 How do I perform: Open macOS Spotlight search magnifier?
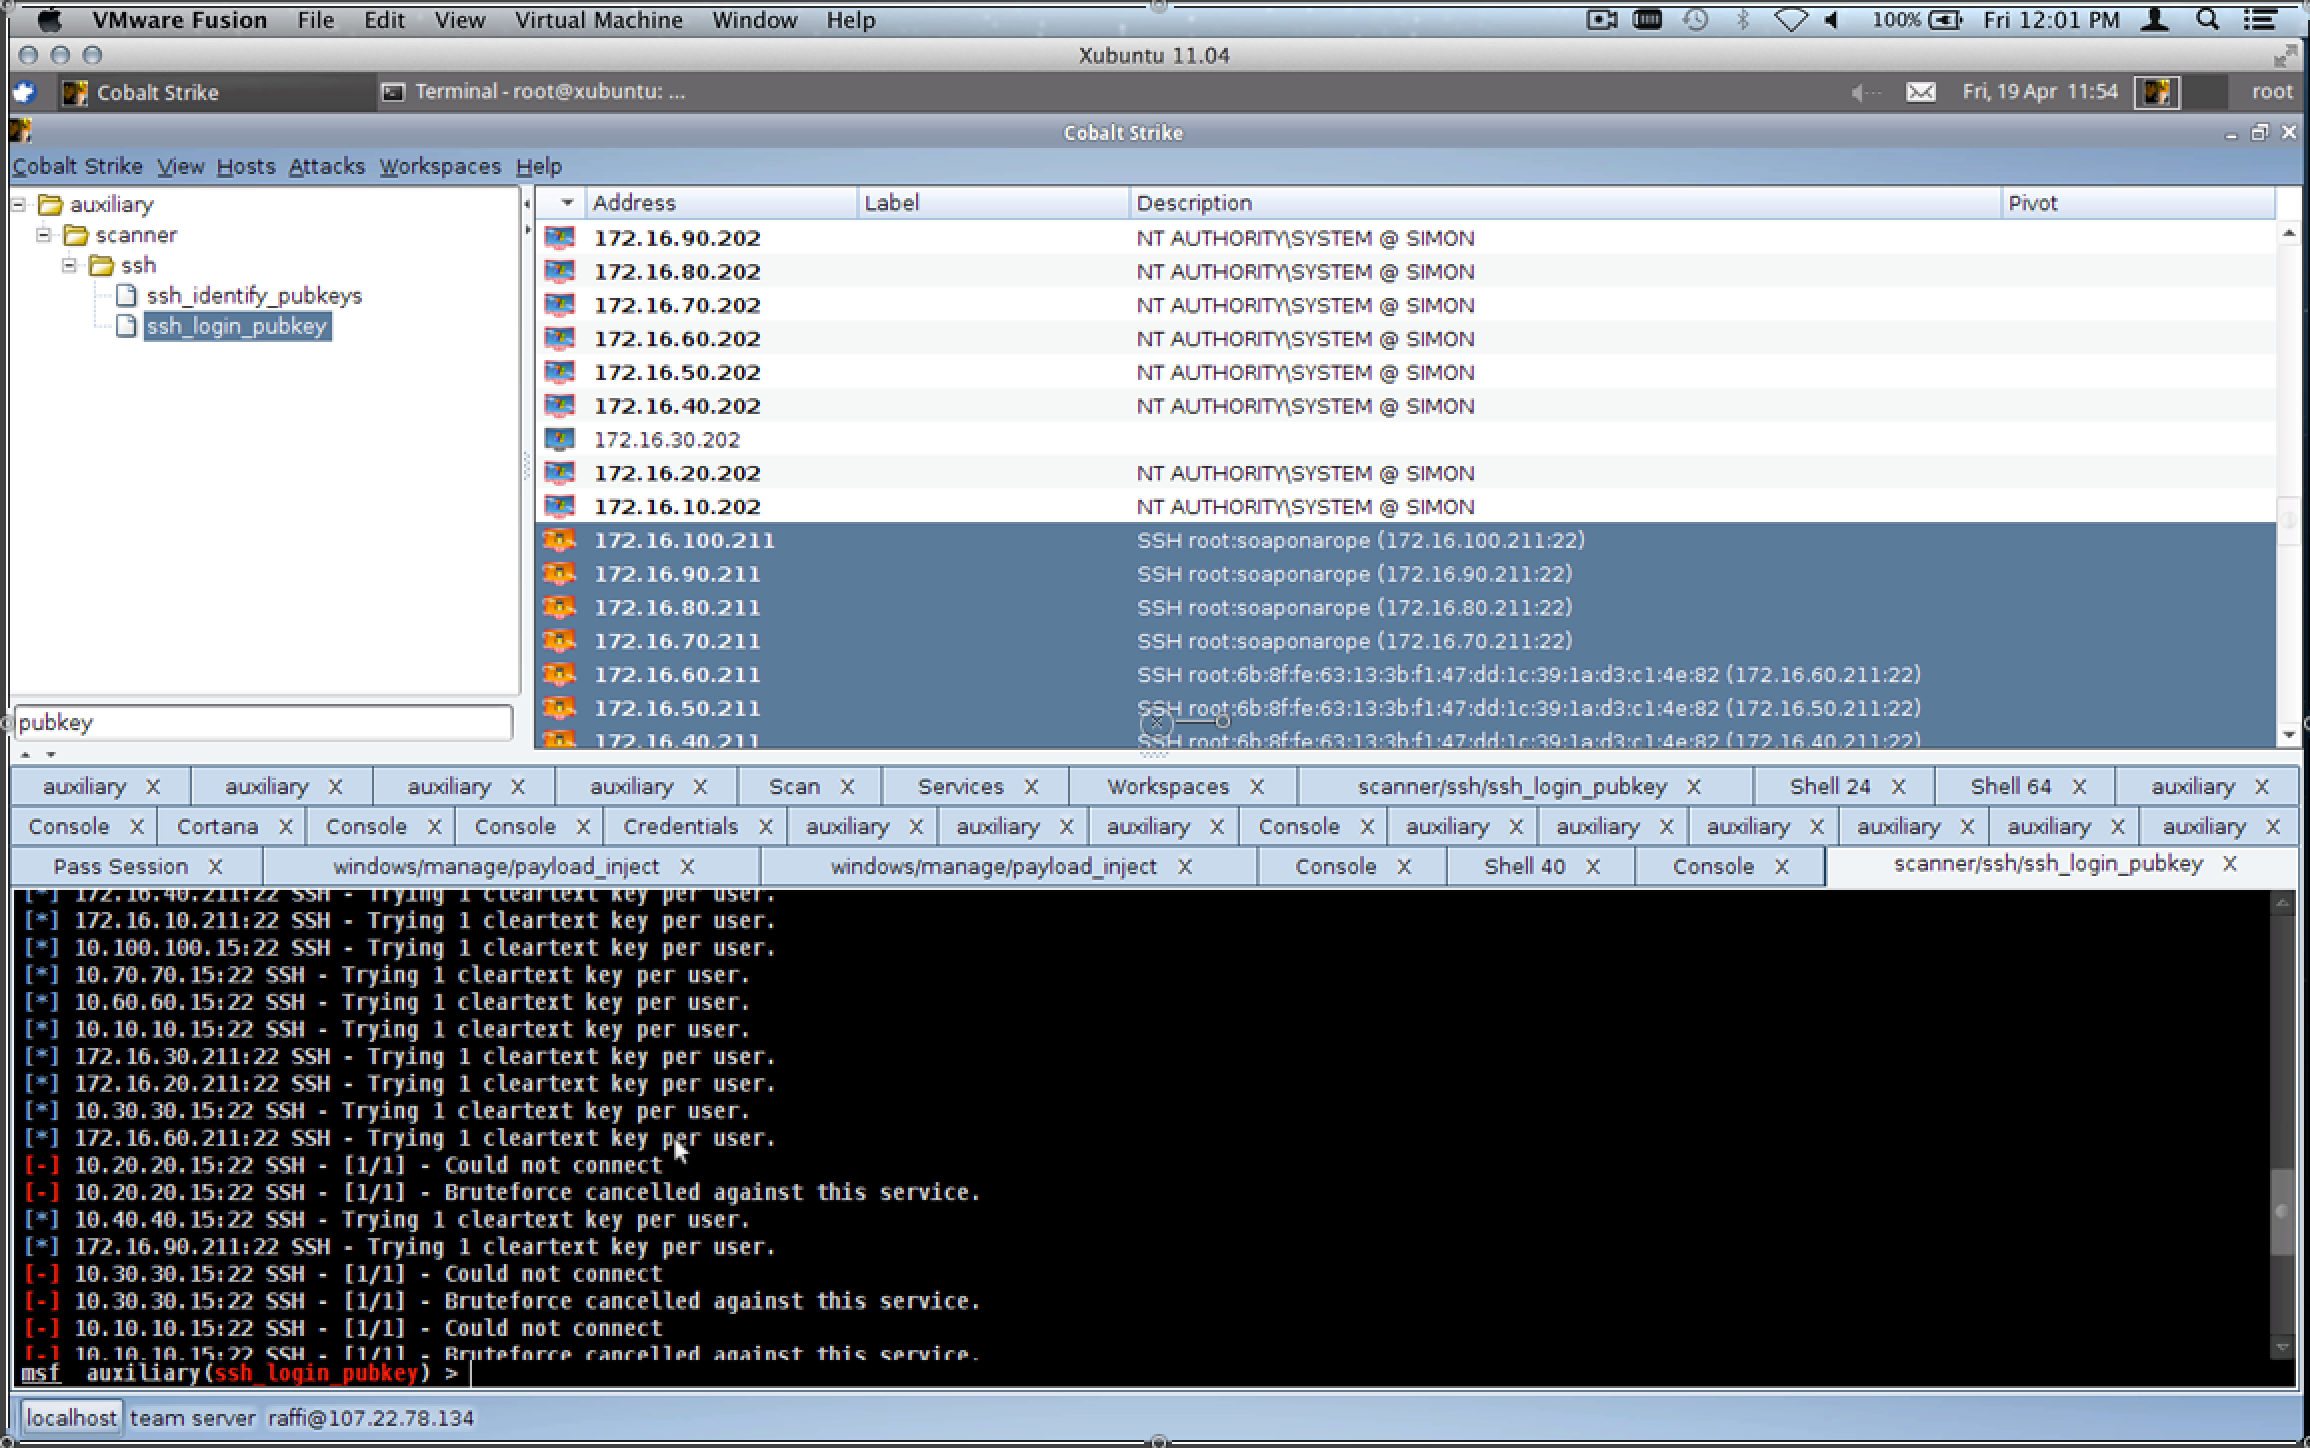(2208, 20)
